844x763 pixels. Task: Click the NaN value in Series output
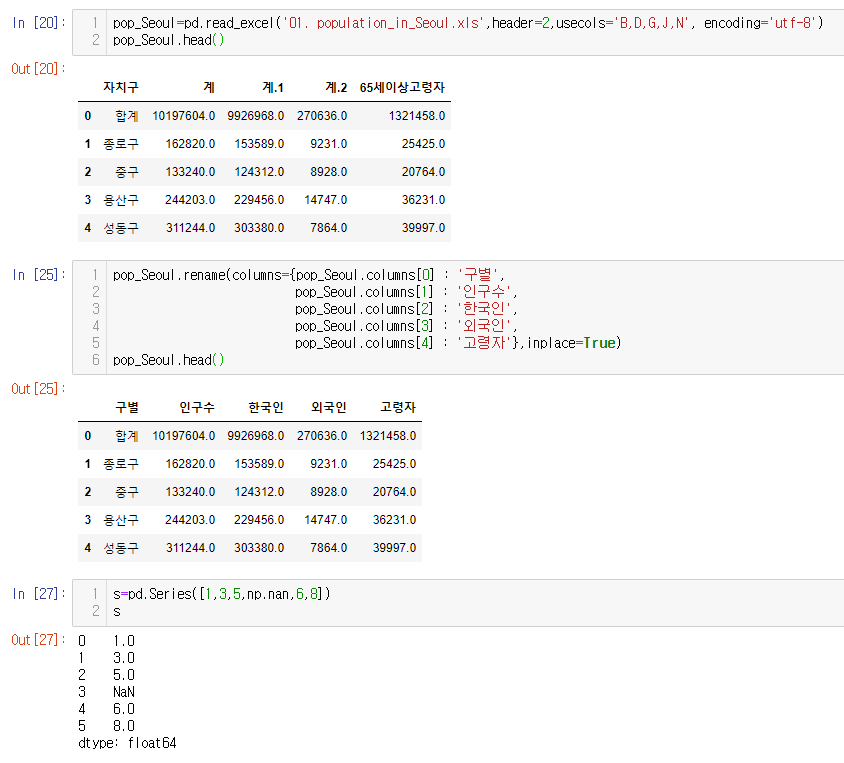tap(124, 692)
